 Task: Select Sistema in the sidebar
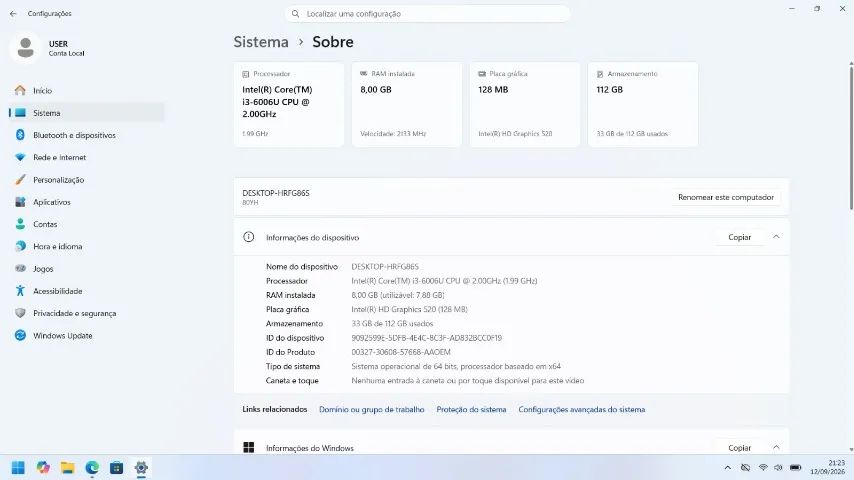click(87, 113)
